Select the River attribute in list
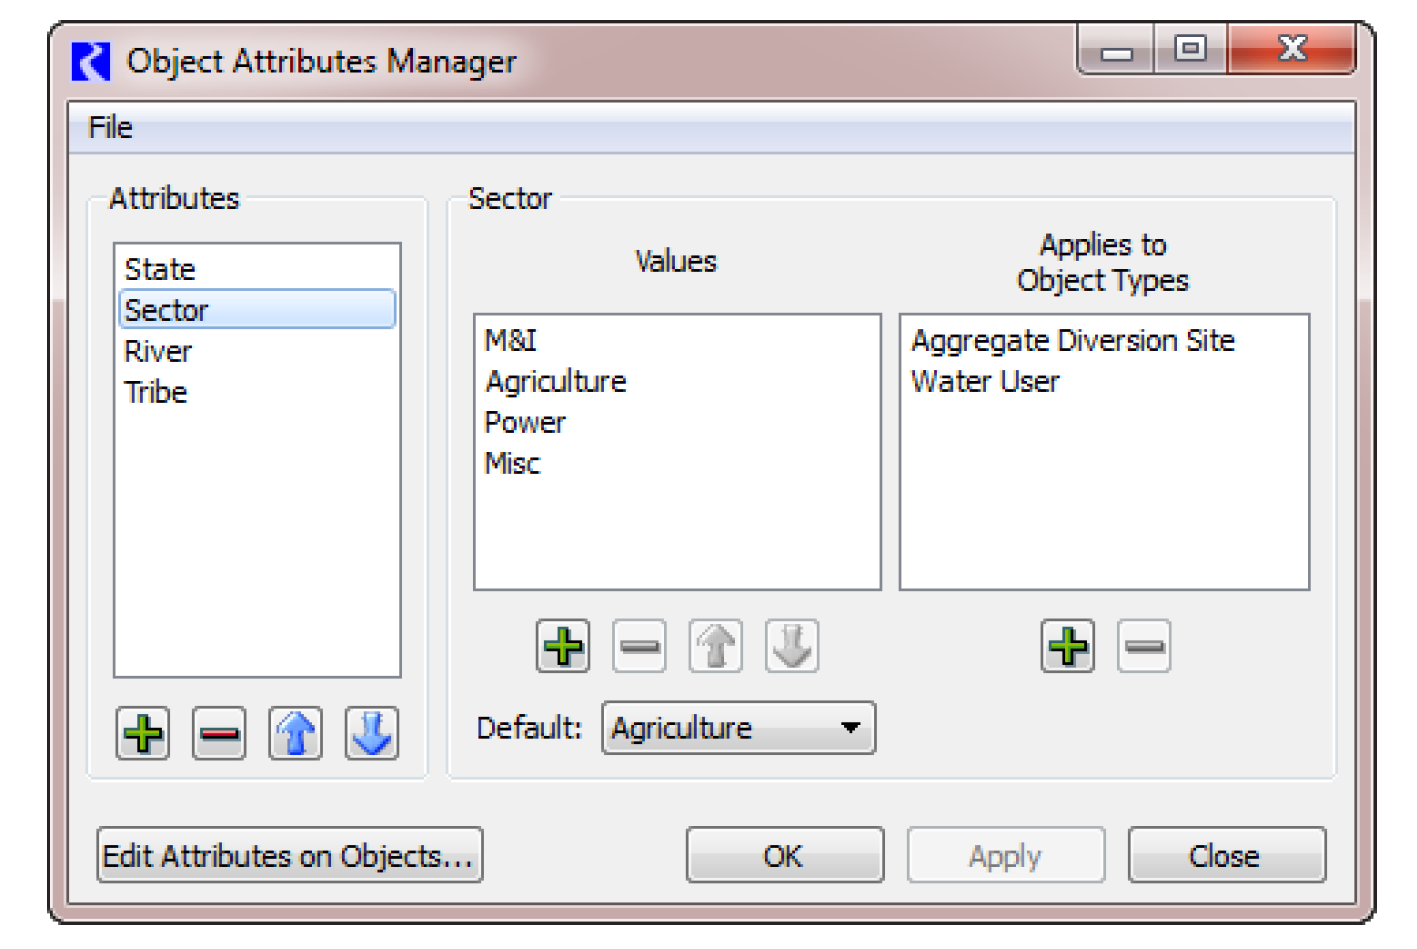The width and height of the screenshot is (1417, 949). (158, 352)
